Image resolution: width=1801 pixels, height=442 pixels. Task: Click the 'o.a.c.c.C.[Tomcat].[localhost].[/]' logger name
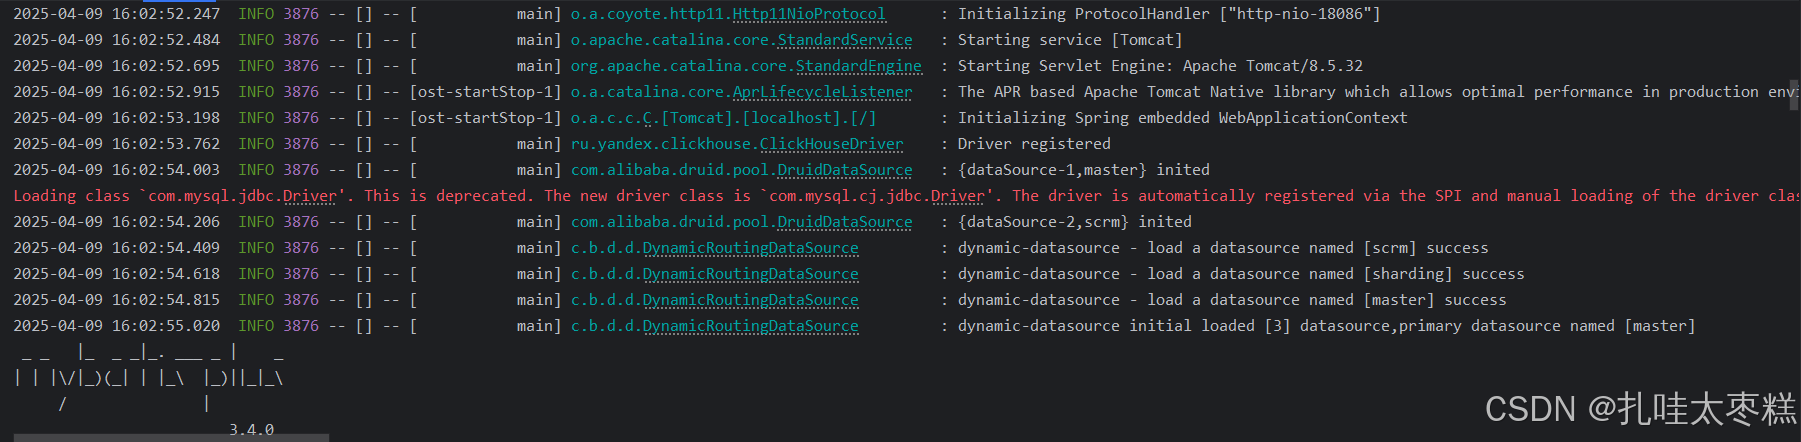(723, 118)
